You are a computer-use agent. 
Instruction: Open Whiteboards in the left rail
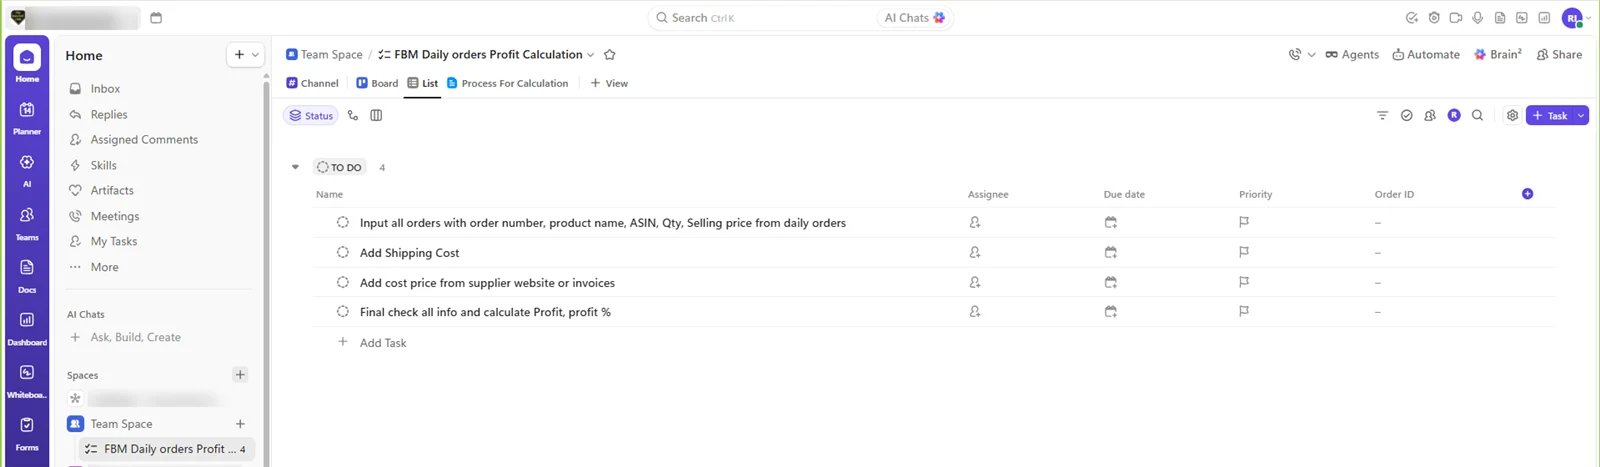[x=27, y=380]
